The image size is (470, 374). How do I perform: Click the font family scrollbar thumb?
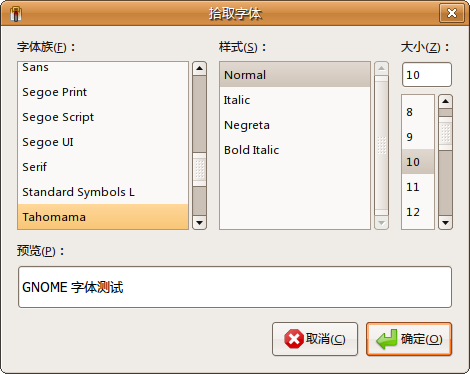tap(199, 169)
